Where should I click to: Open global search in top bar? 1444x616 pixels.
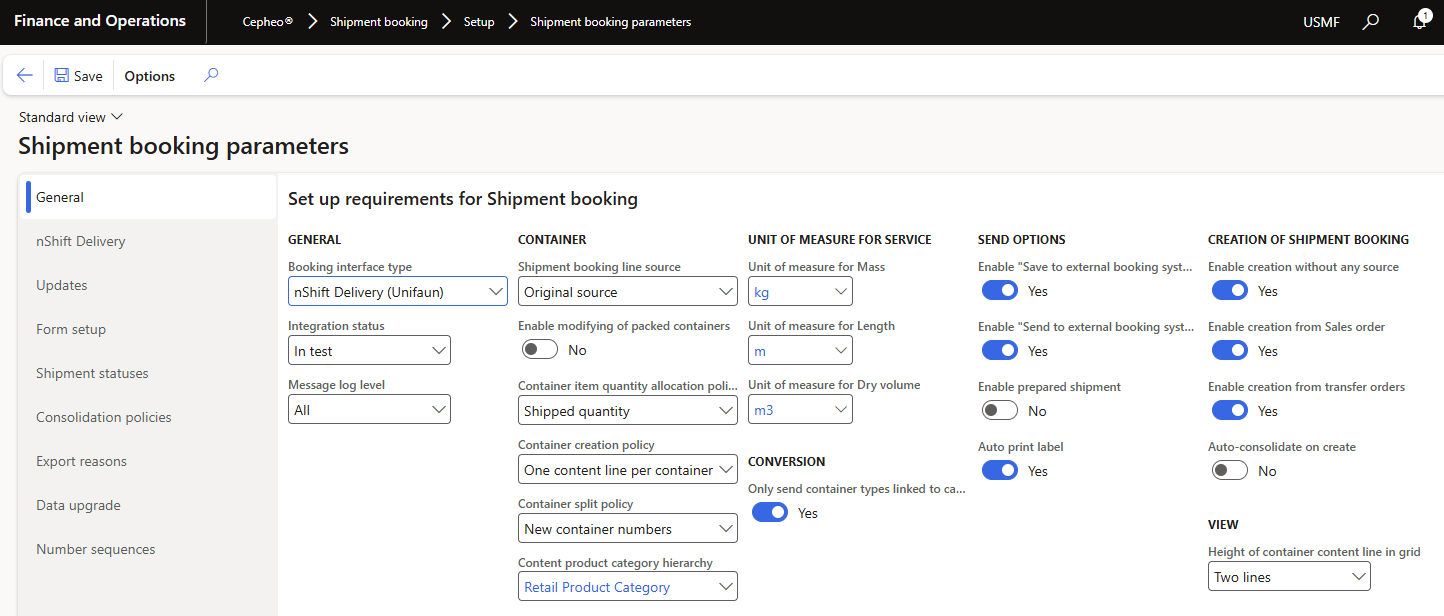1371,21
